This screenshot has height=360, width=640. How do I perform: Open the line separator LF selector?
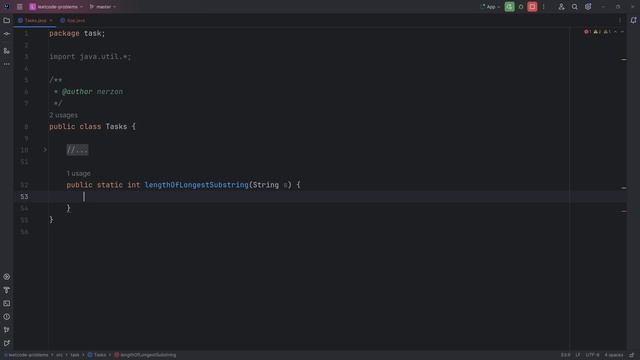pyautogui.click(x=578, y=355)
